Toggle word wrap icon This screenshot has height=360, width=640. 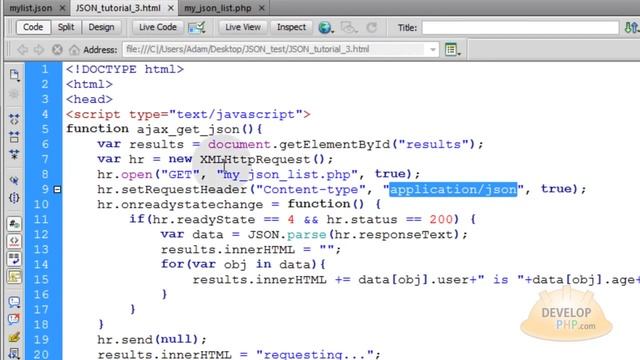tap(14, 259)
